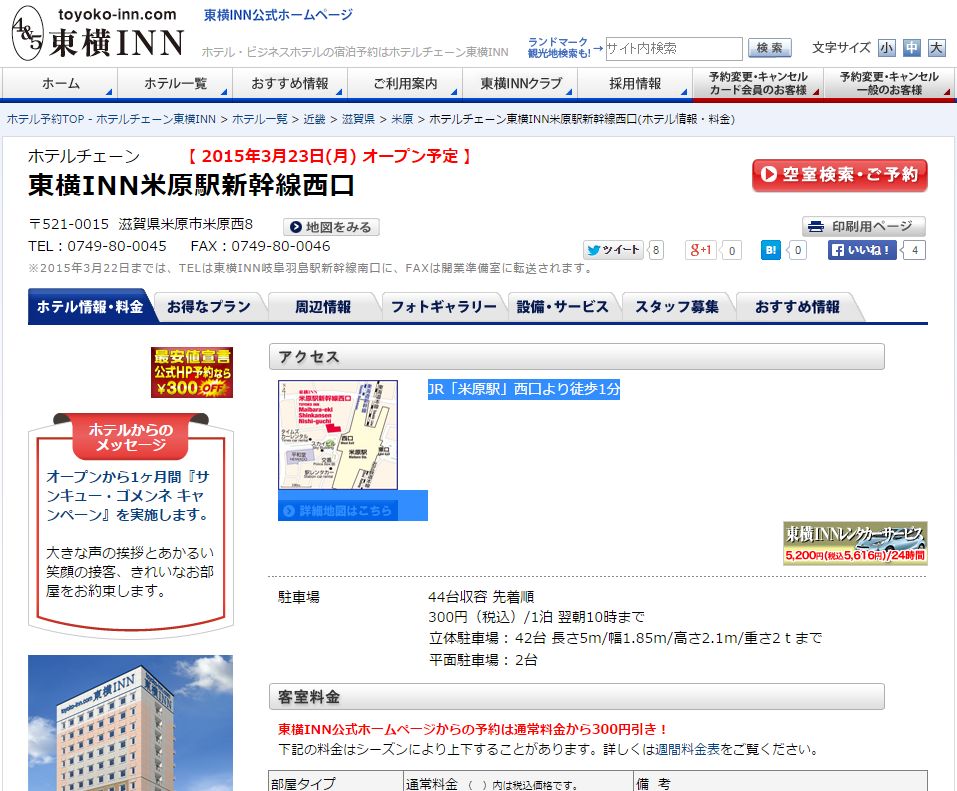Set text size to 中
Image resolution: width=957 pixels, height=791 pixels.
tap(911, 48)
